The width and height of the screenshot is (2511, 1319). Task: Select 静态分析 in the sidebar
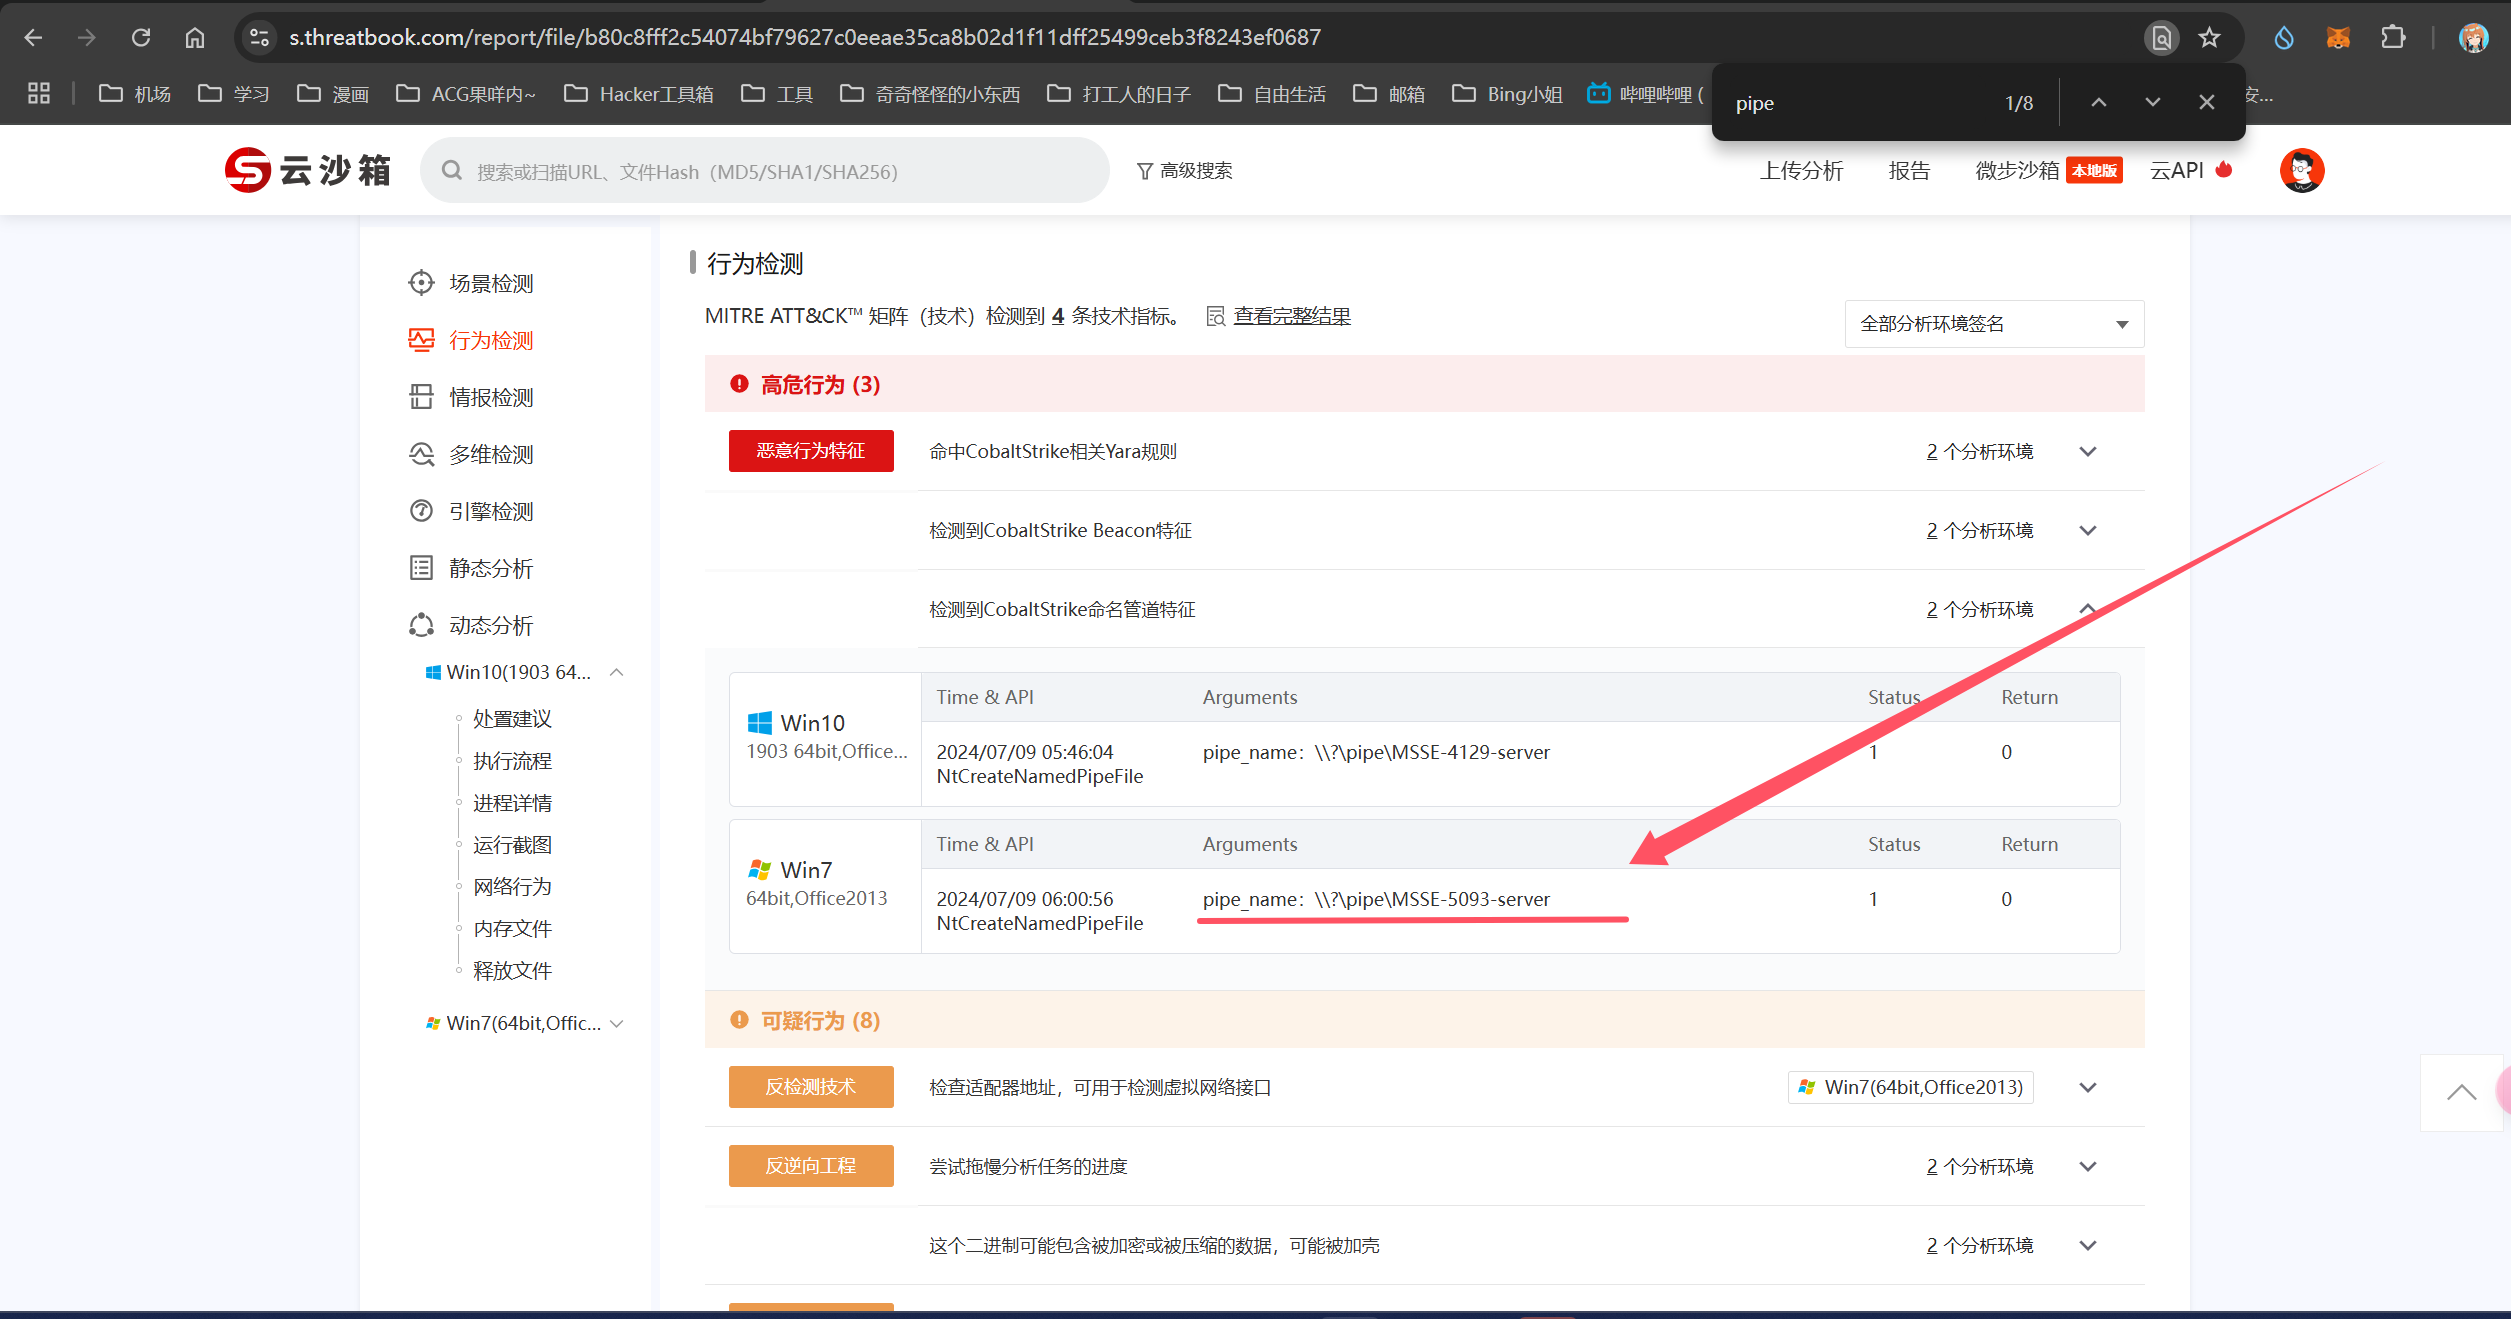pyautogui.click(x=490, y=569)
